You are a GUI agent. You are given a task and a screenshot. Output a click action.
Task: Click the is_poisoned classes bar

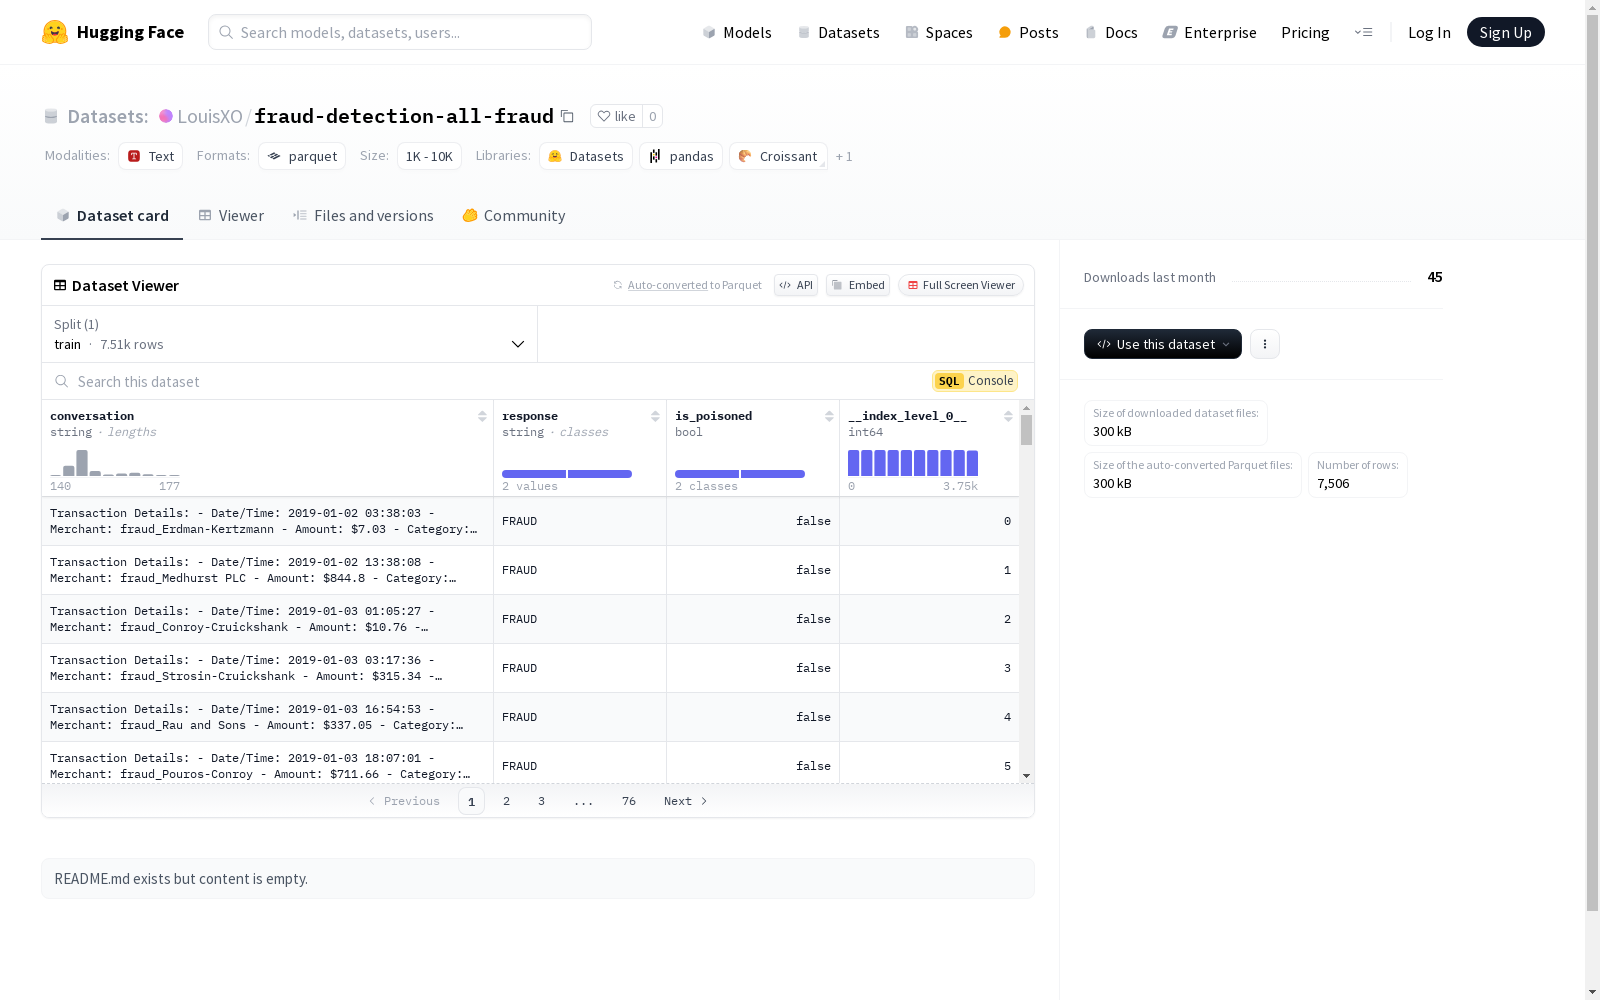740,474
